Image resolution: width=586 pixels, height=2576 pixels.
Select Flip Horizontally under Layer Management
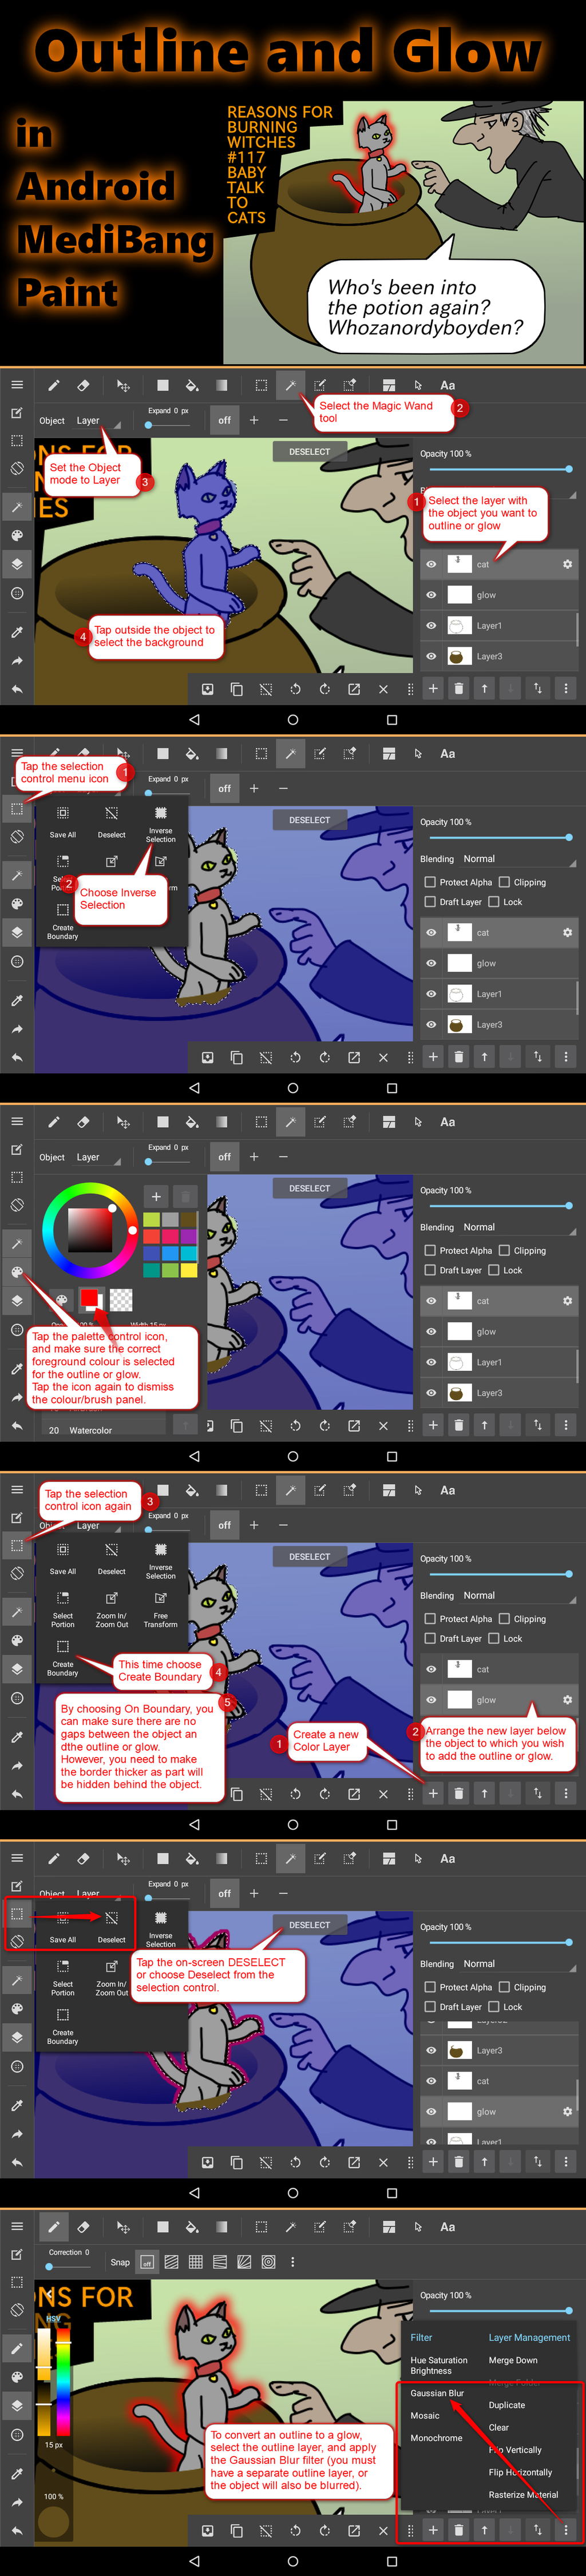(520, 2472)
